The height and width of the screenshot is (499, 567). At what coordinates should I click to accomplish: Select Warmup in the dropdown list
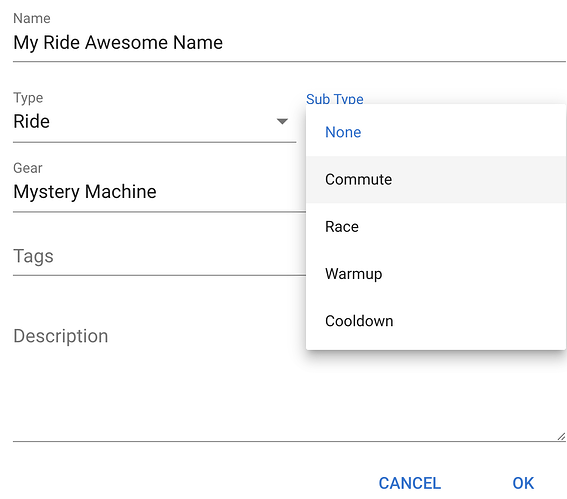[x=436, y=274]
